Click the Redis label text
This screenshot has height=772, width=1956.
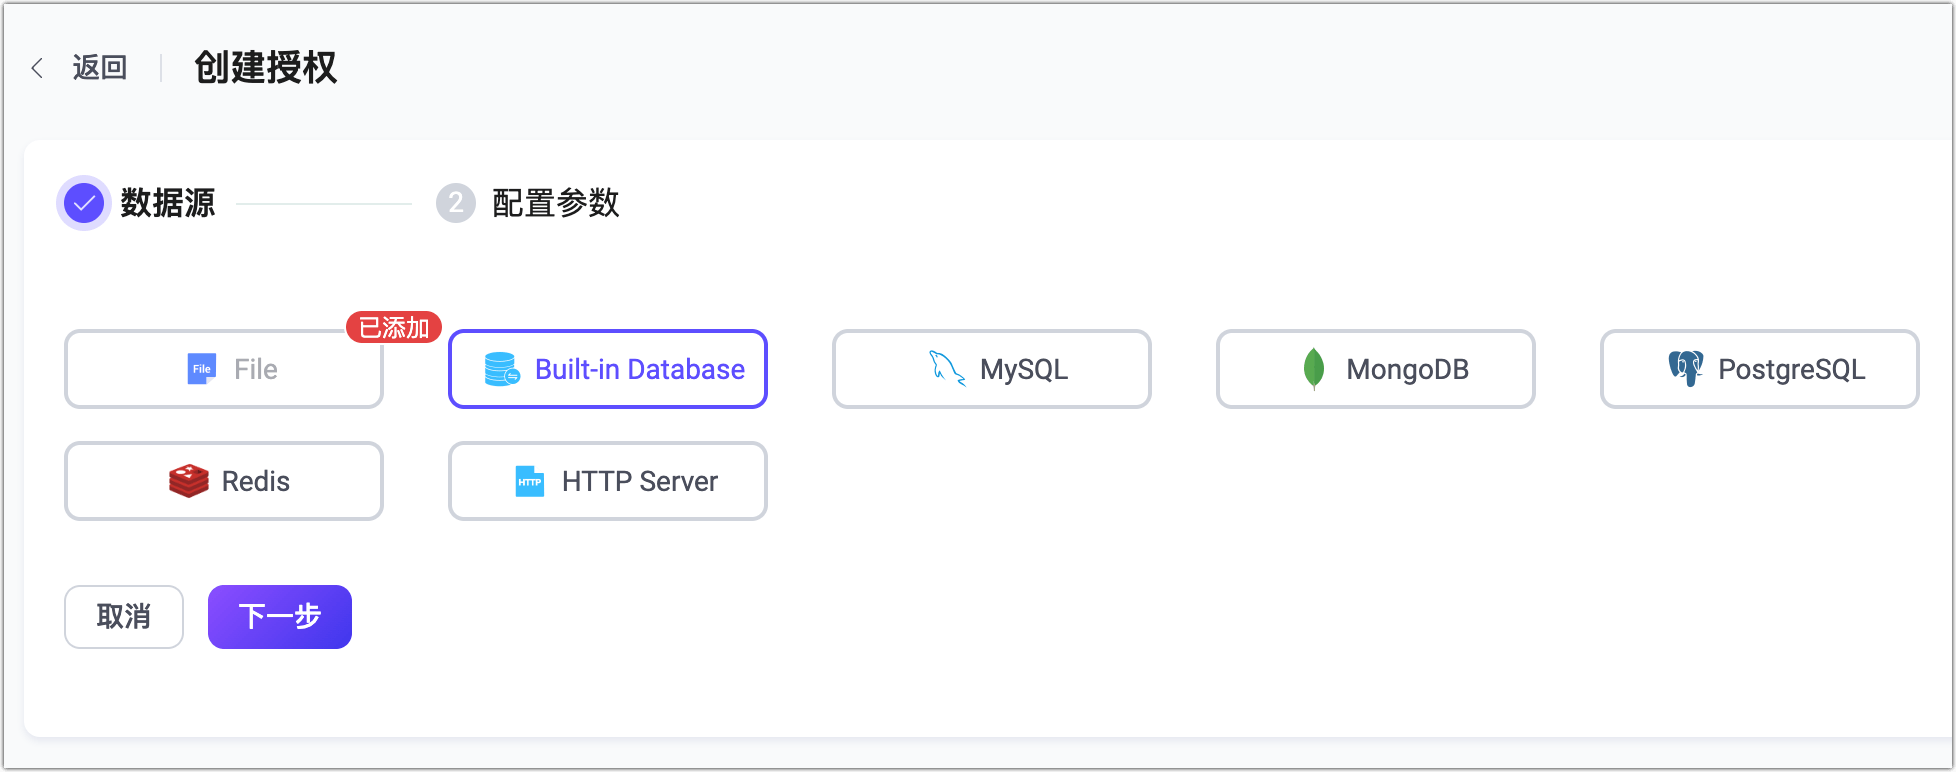[x=256, y=482]
